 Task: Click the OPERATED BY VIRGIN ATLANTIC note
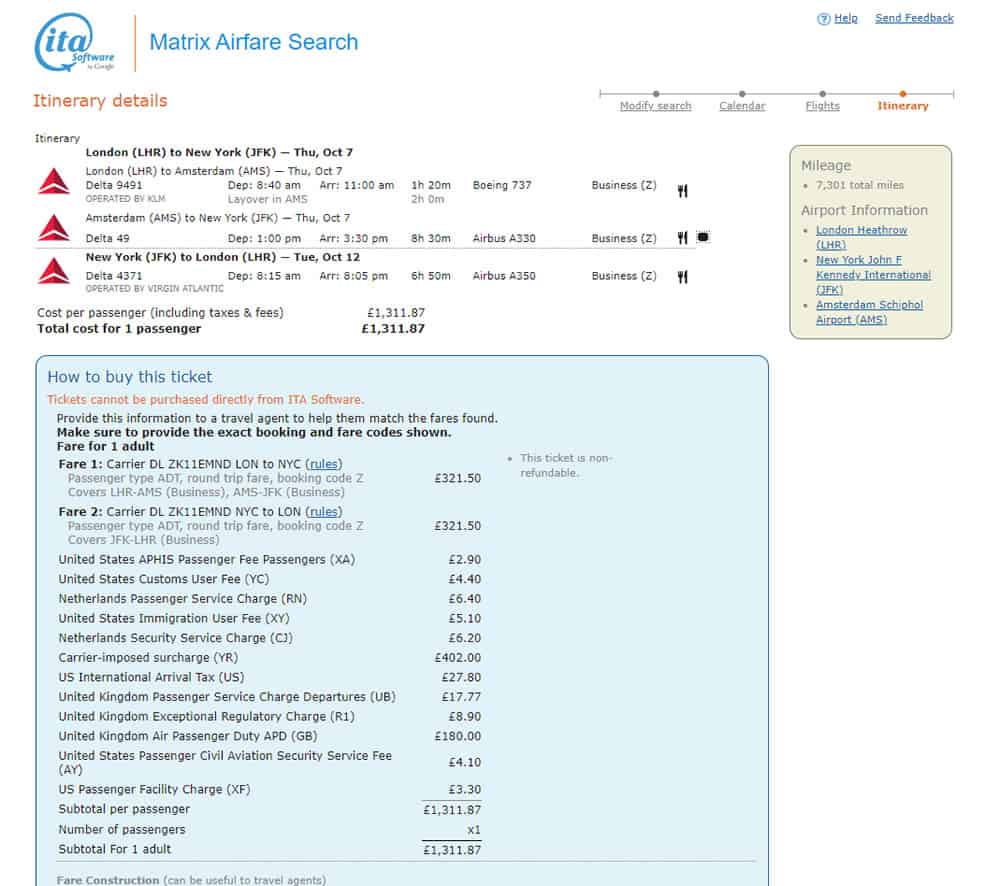(x=154, y=288)
